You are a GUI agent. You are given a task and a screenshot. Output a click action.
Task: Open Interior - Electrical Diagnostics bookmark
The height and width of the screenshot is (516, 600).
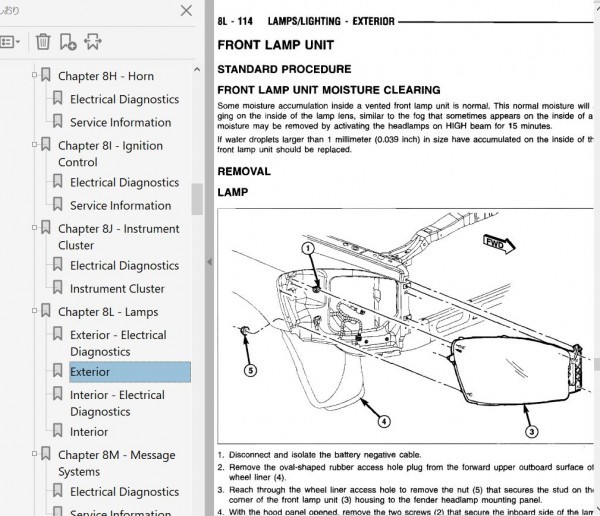coord(117,403)
